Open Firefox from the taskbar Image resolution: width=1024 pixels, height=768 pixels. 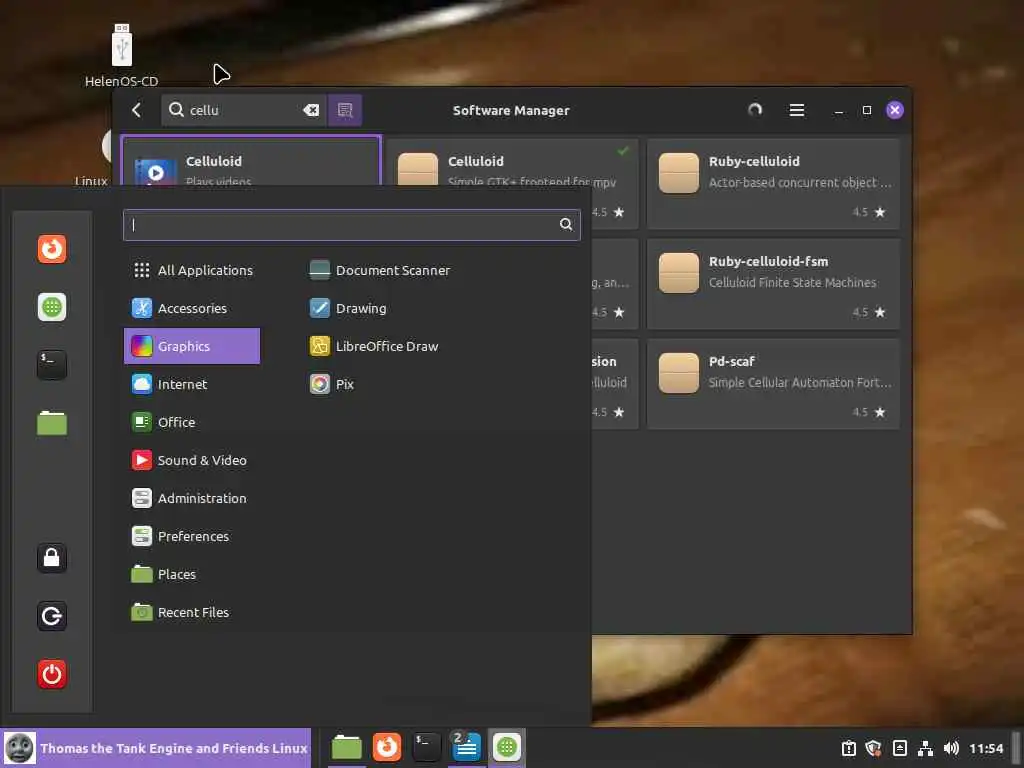[x=387, y=747]
